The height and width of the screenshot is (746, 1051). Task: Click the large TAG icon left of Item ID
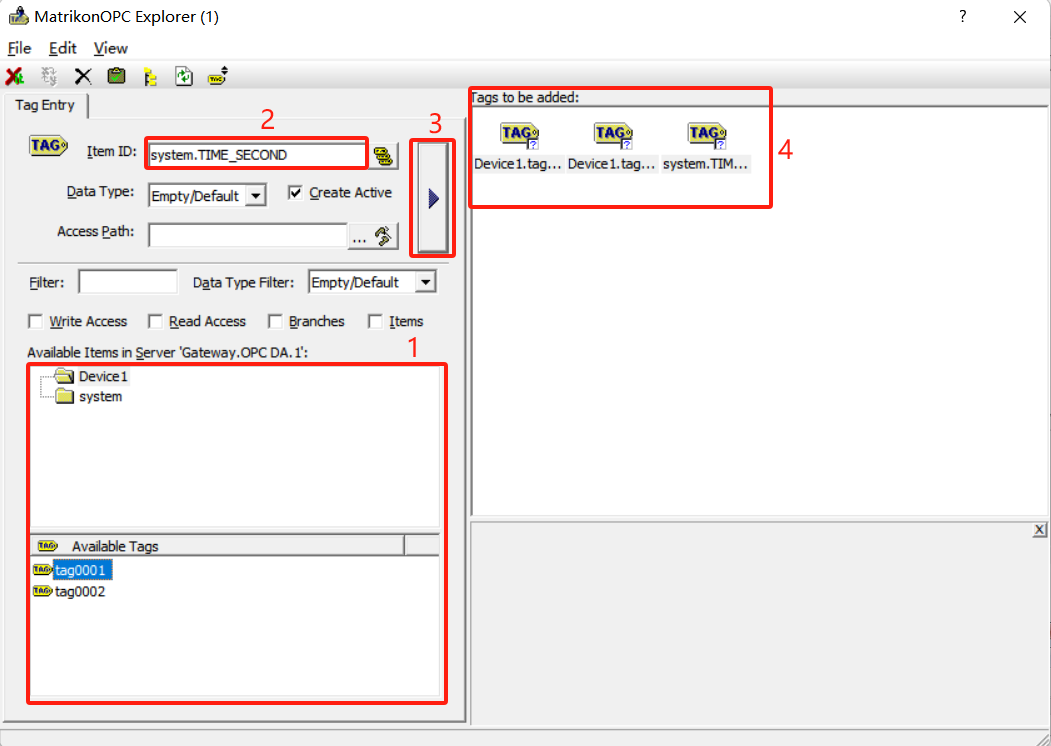(48, 146)
